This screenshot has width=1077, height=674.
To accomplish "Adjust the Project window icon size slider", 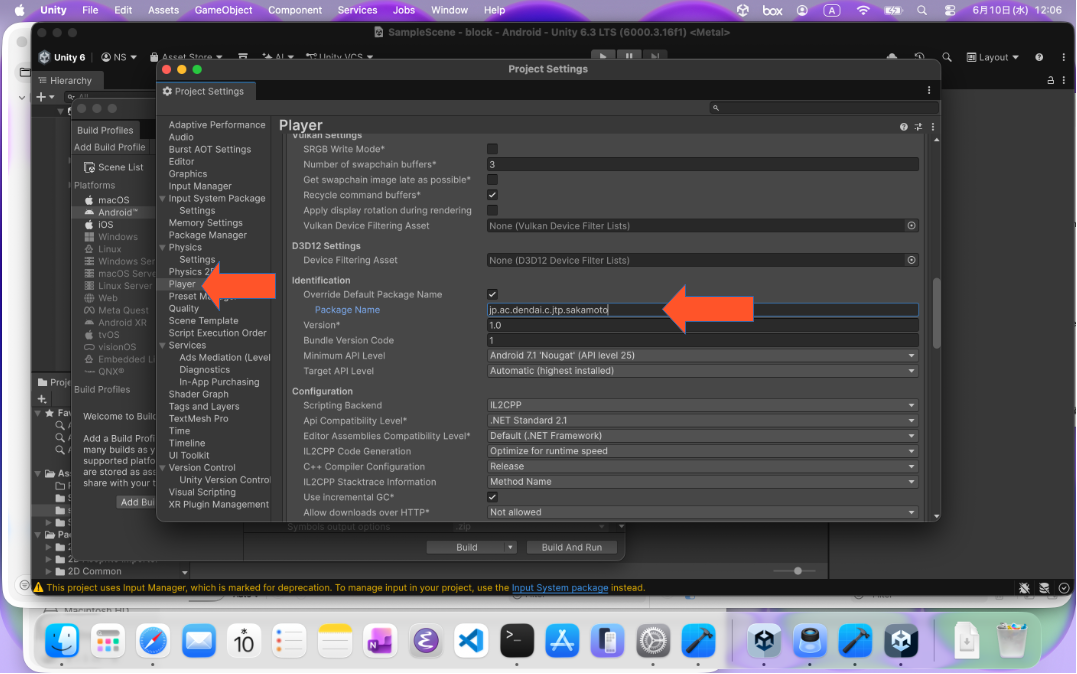I will click(797, 571).
